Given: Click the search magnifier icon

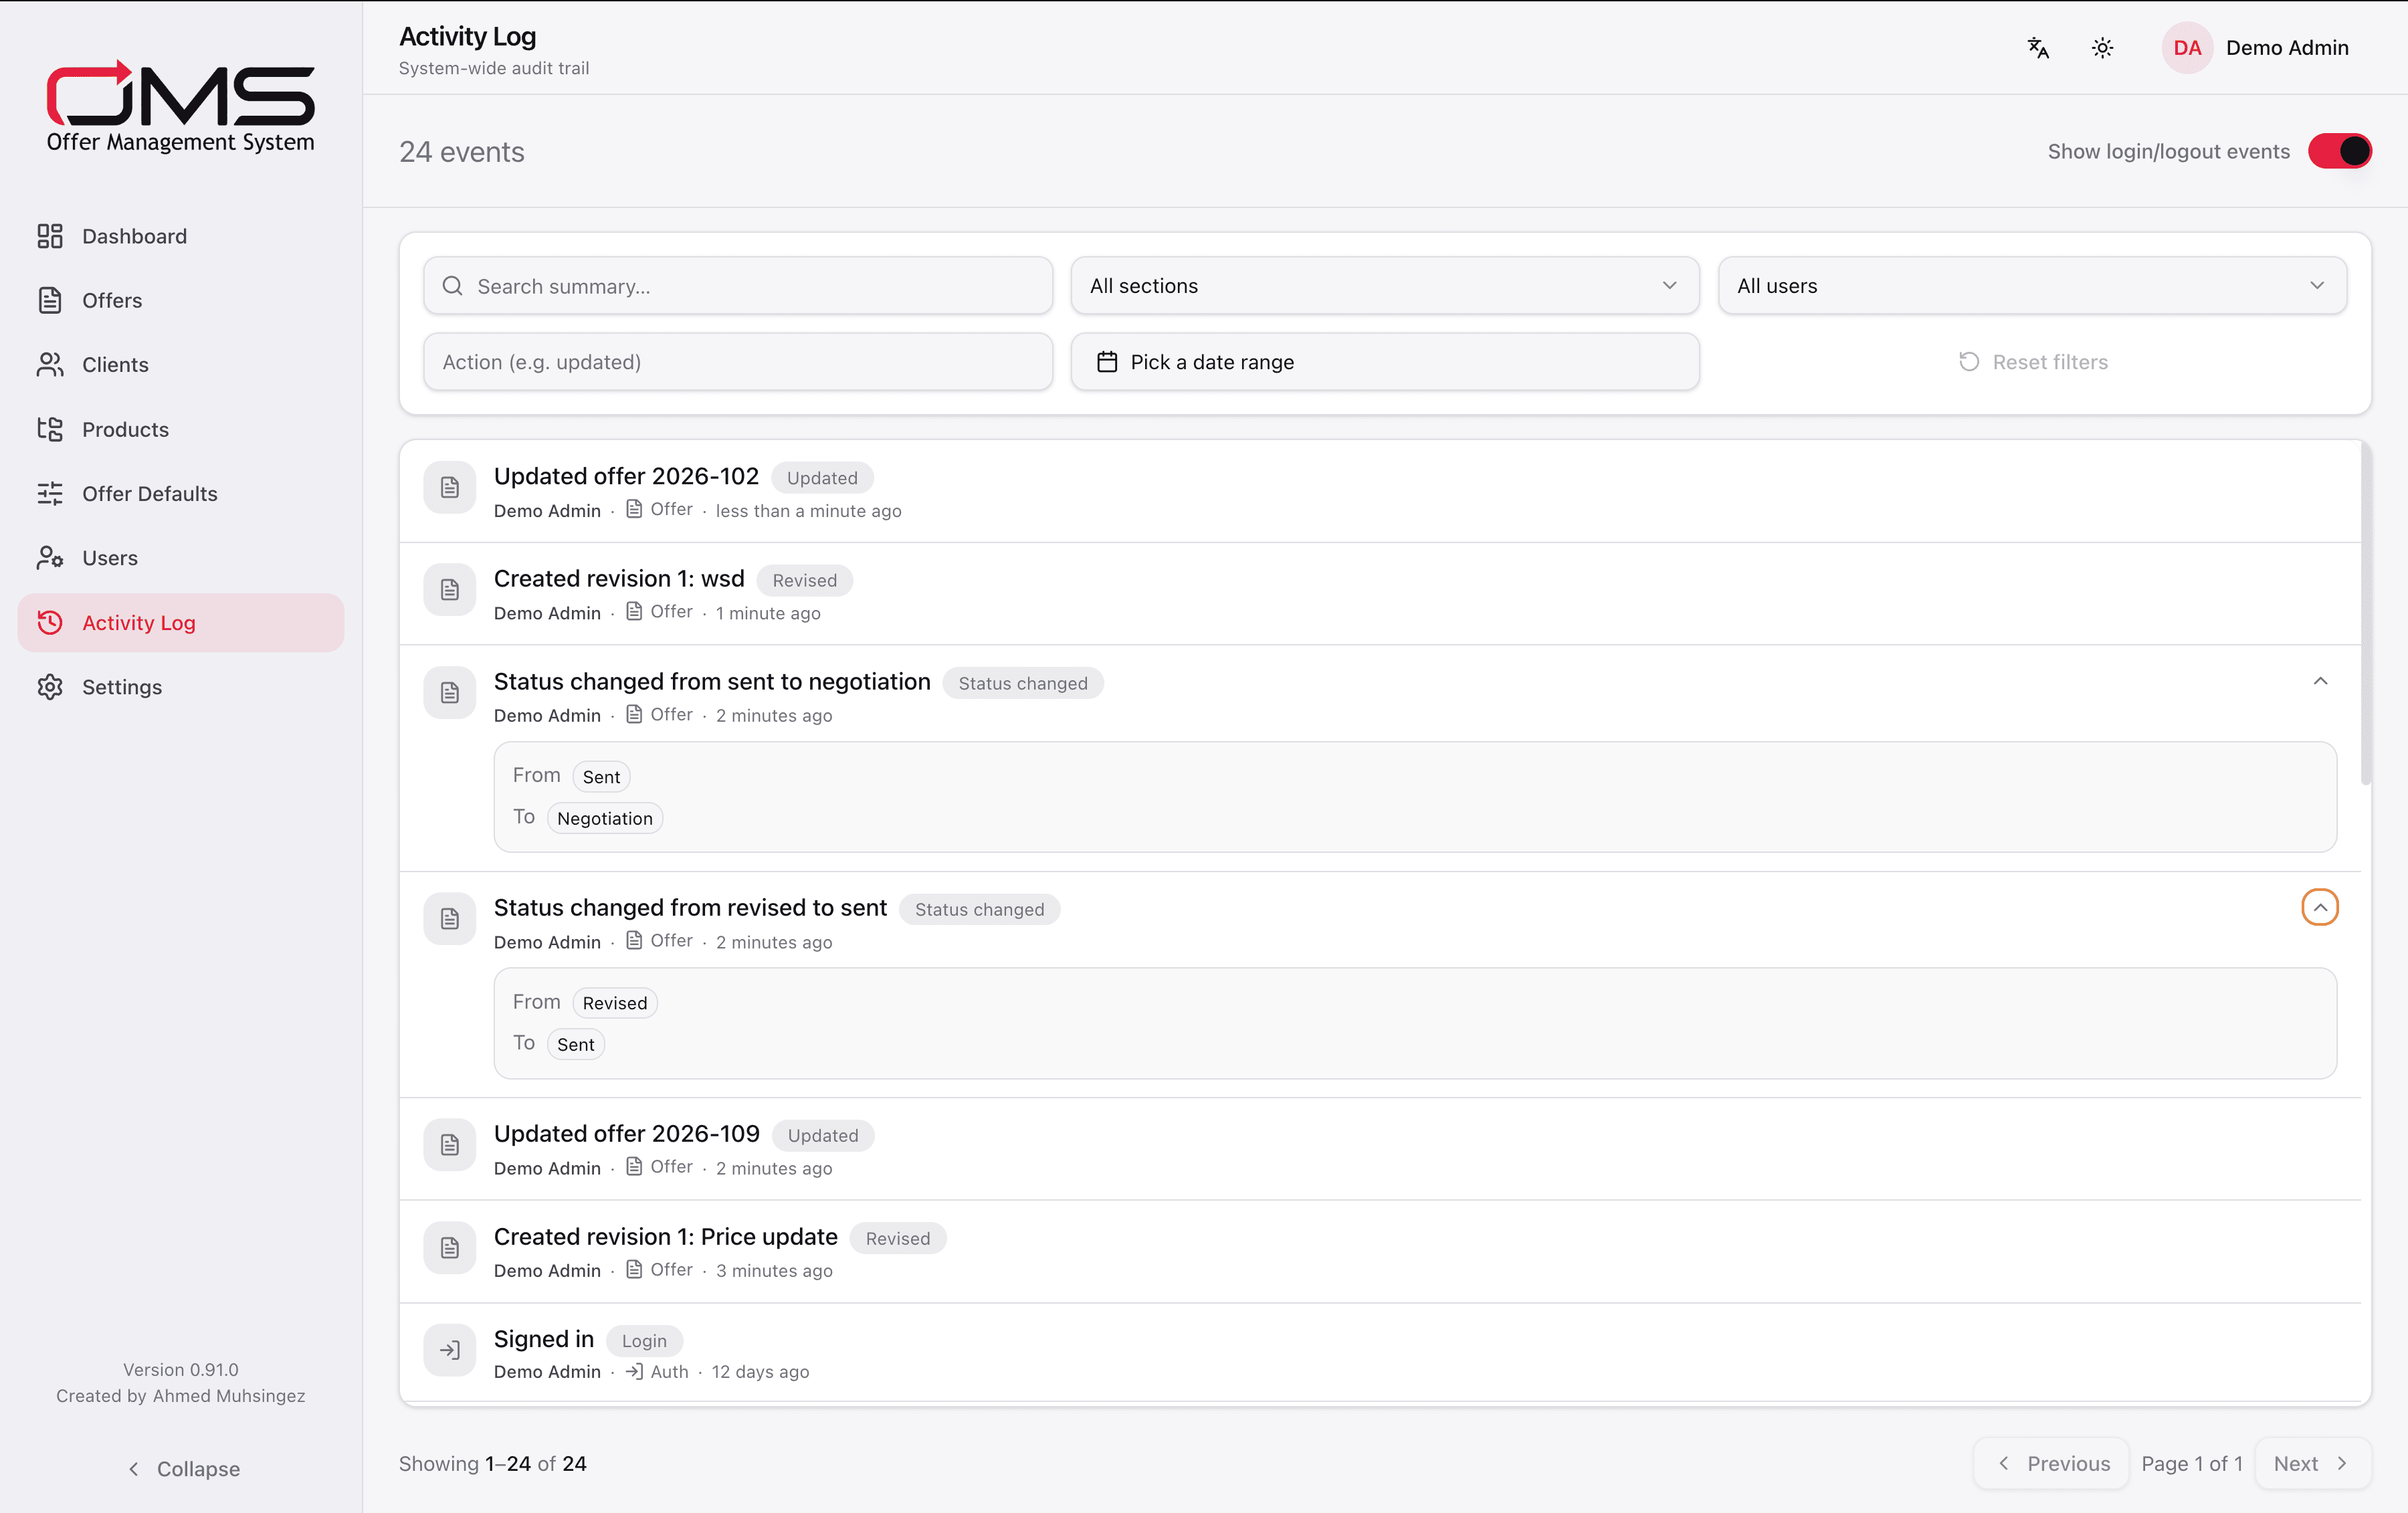Looking at the screenshot, I should point(452,286).
